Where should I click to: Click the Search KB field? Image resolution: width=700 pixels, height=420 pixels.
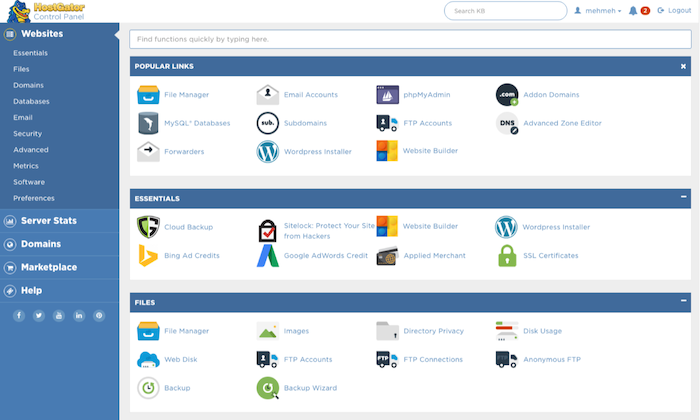[x=505, y=11]
